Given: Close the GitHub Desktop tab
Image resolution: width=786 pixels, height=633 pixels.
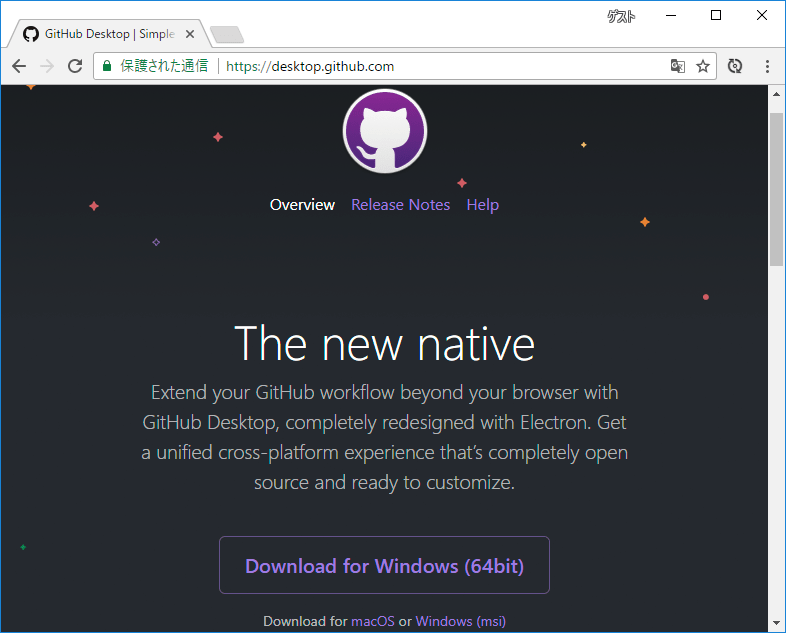Looking at the screenshot, I should click(190, 34).
